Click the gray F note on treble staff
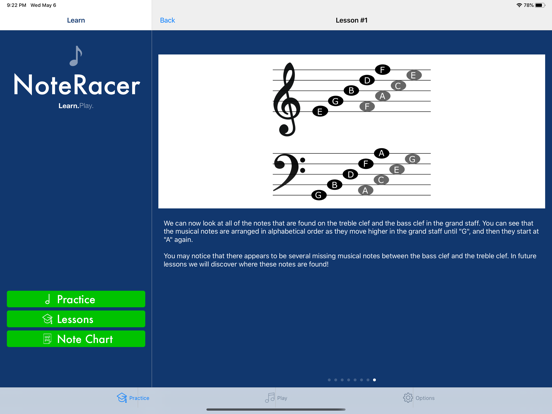The width and height of the screenshot is (552, 414). click(x=367, y=106)
